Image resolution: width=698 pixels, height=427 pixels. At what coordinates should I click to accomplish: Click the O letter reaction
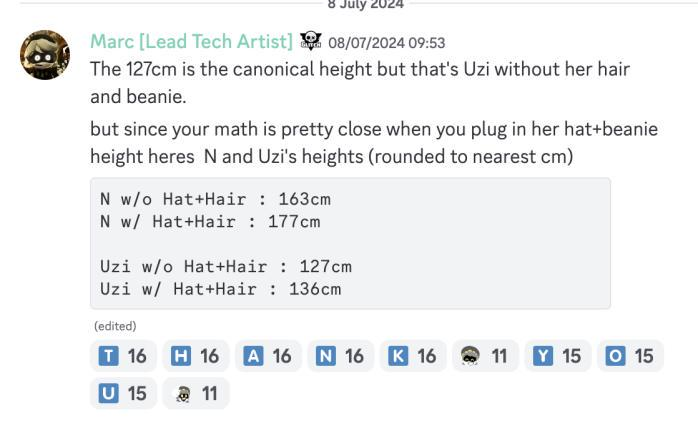pyautogui.click(x=630, y=357)
